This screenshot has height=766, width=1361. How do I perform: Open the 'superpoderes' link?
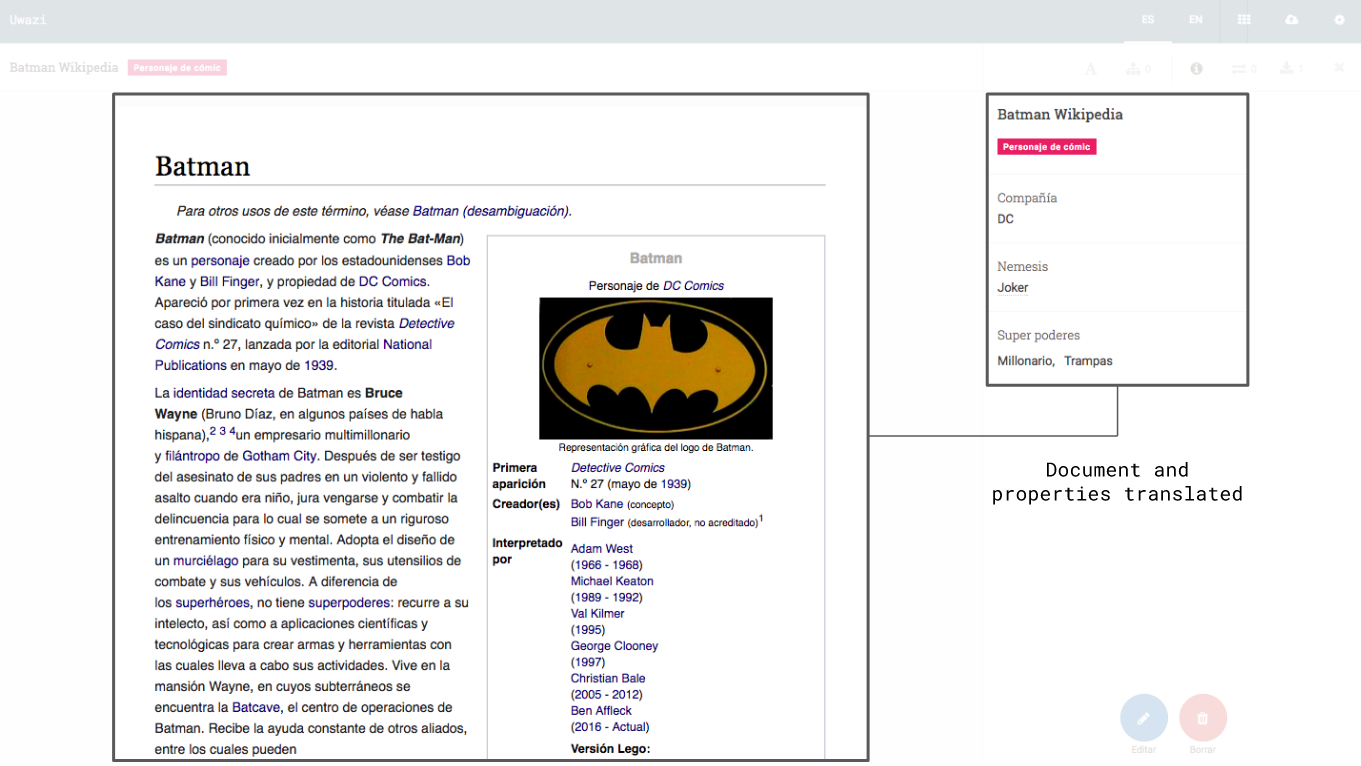pyautogui.click(x=349, y=603)
